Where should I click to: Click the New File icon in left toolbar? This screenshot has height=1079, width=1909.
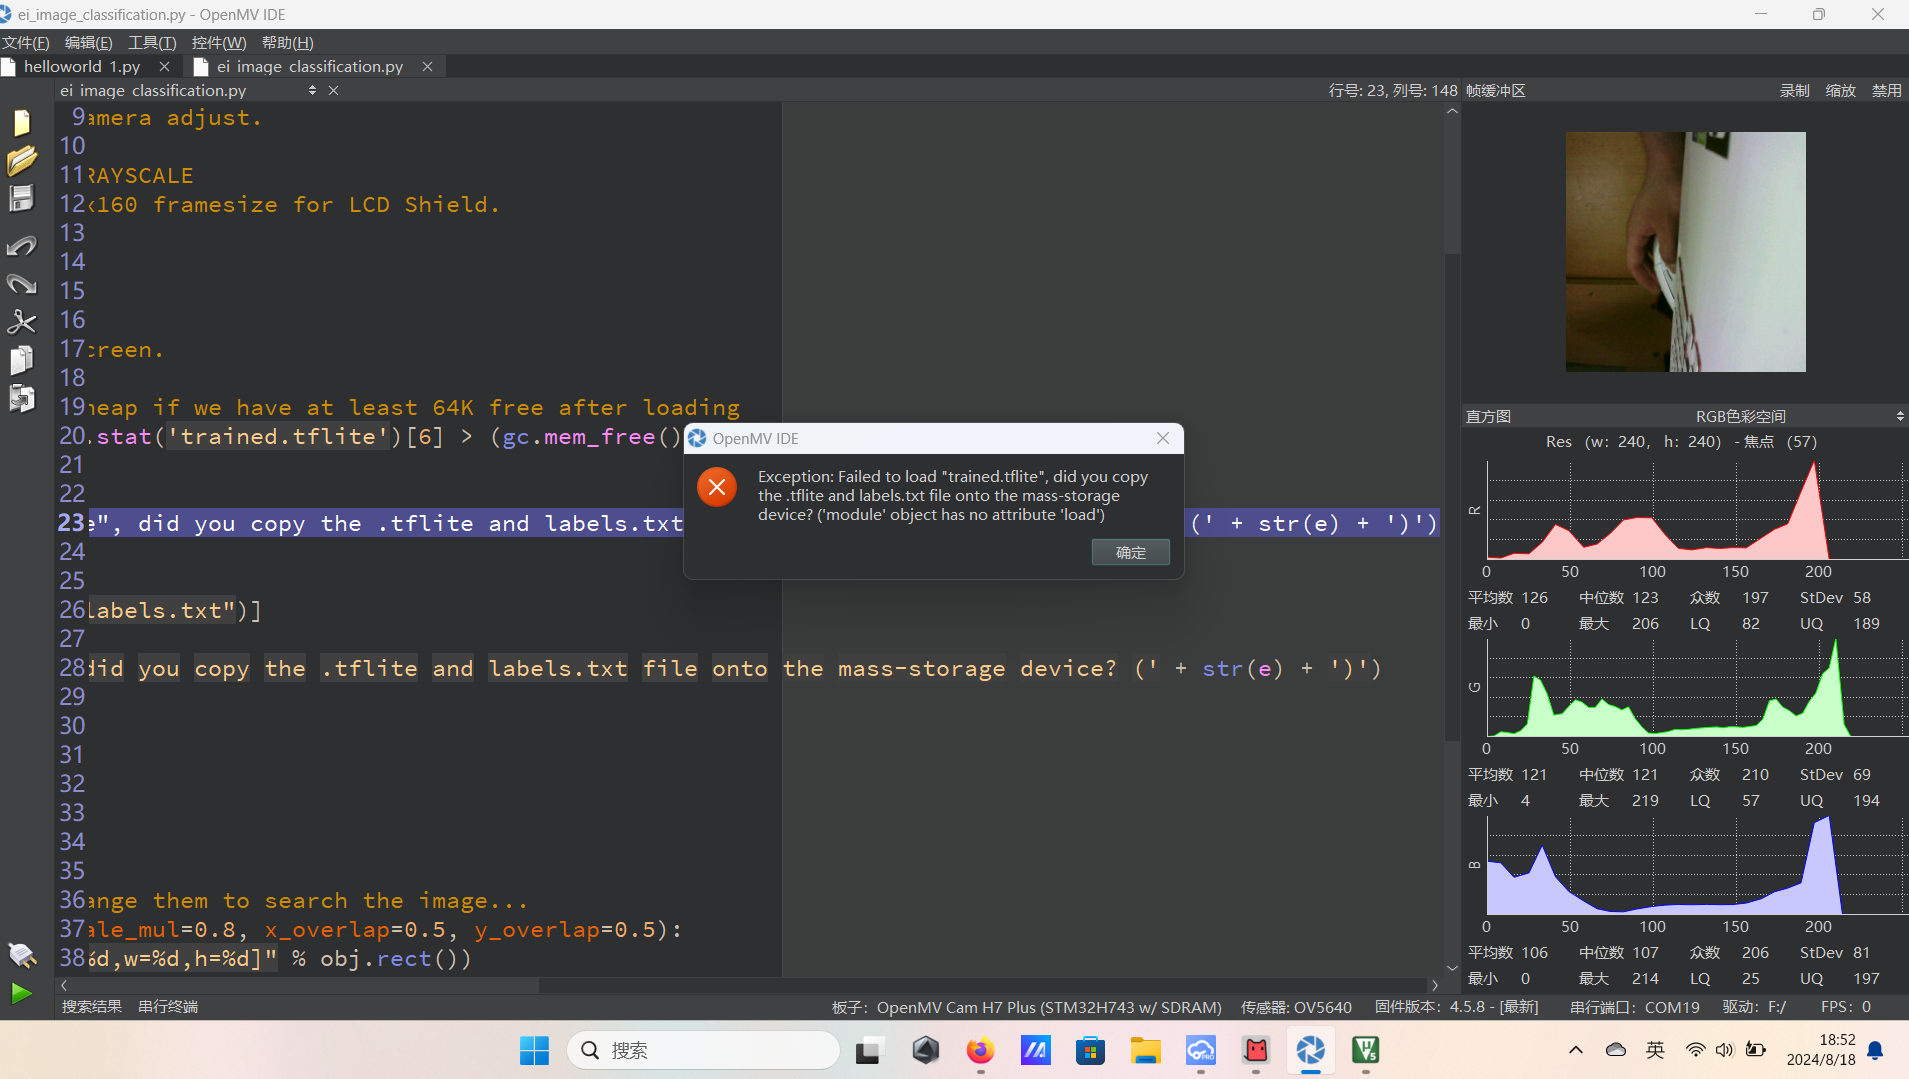pos(21,122)
